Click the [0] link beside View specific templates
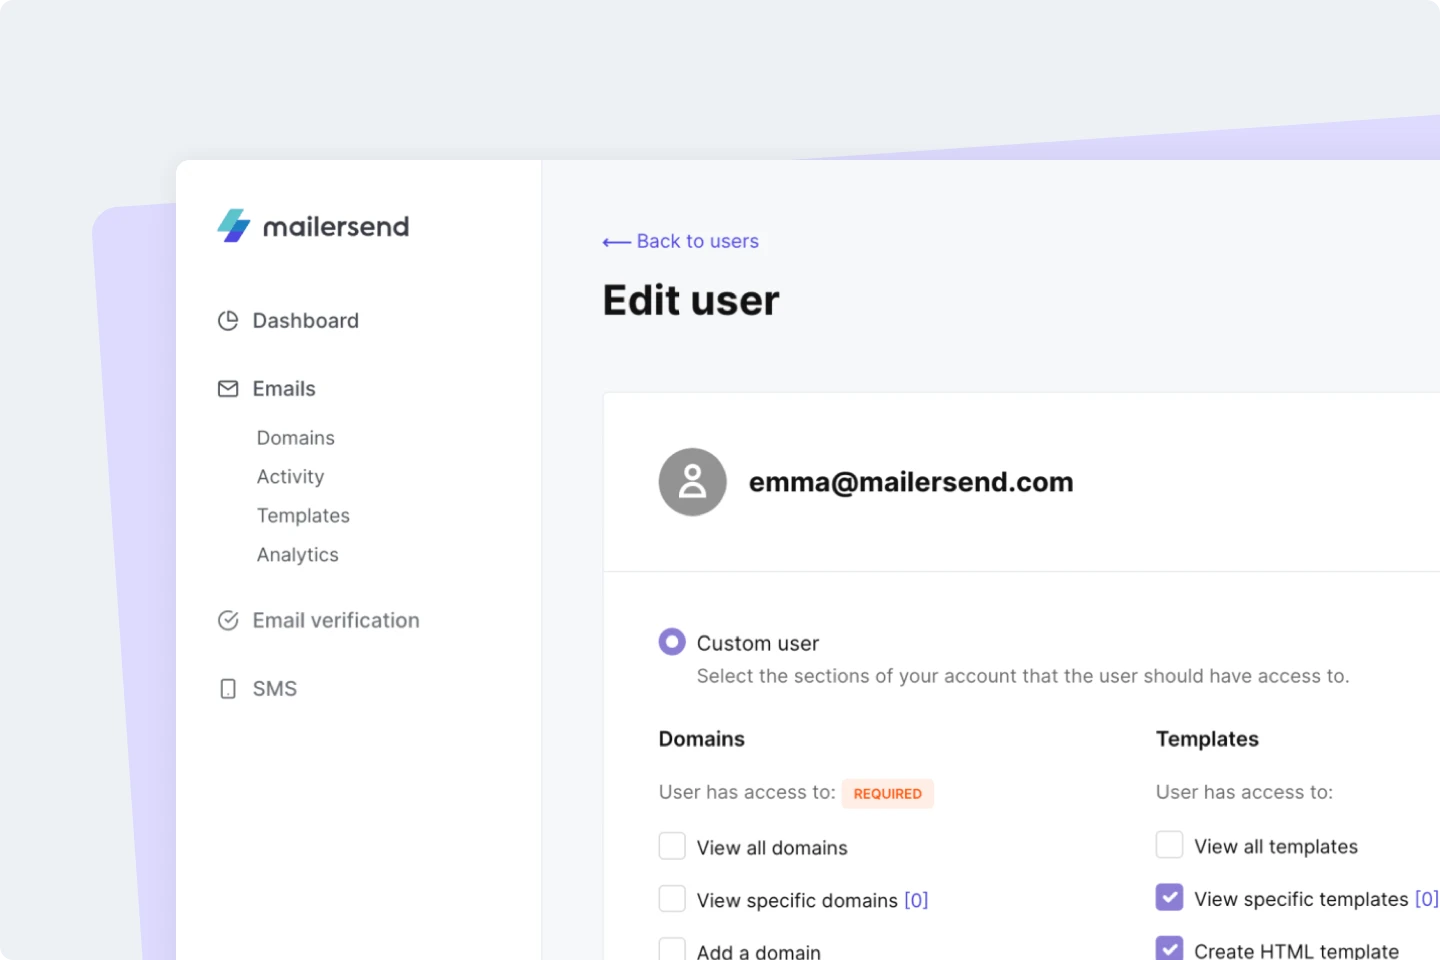 click(x=1427, y=899)
